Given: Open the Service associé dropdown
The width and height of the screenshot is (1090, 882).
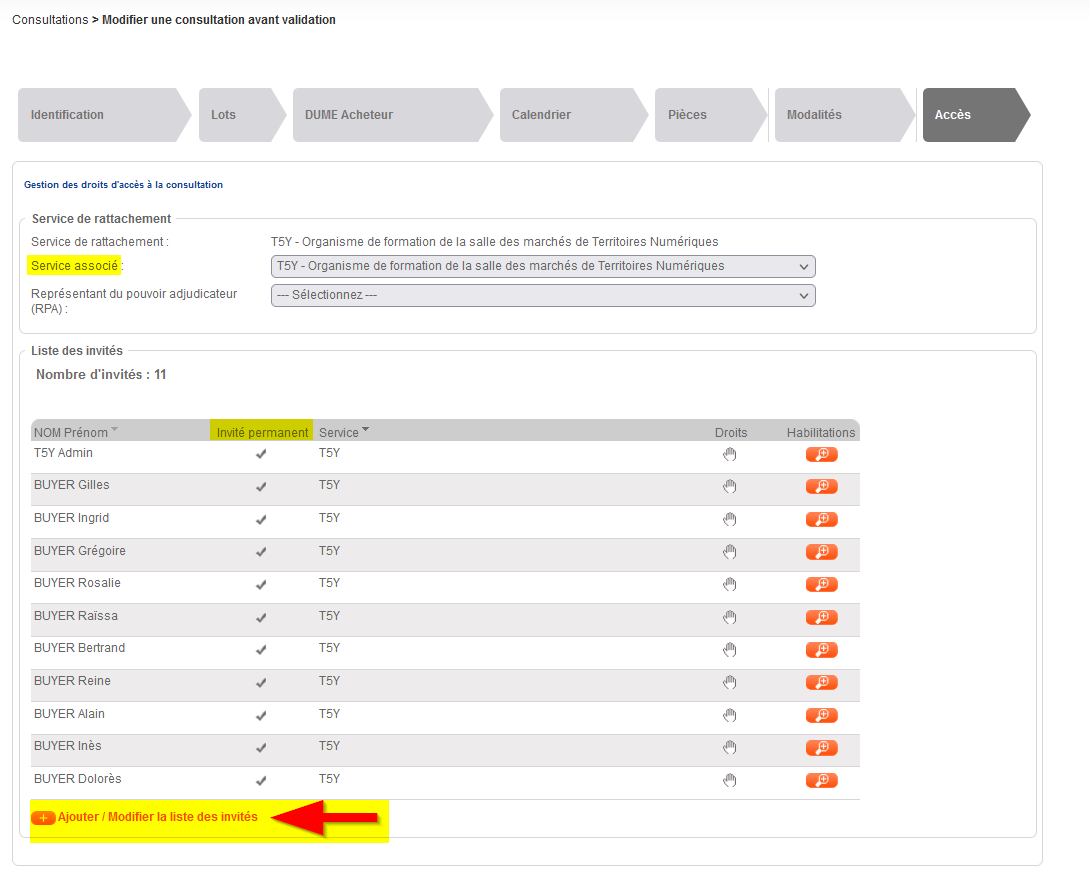Looking at the screenshot, I should (543, 266).
